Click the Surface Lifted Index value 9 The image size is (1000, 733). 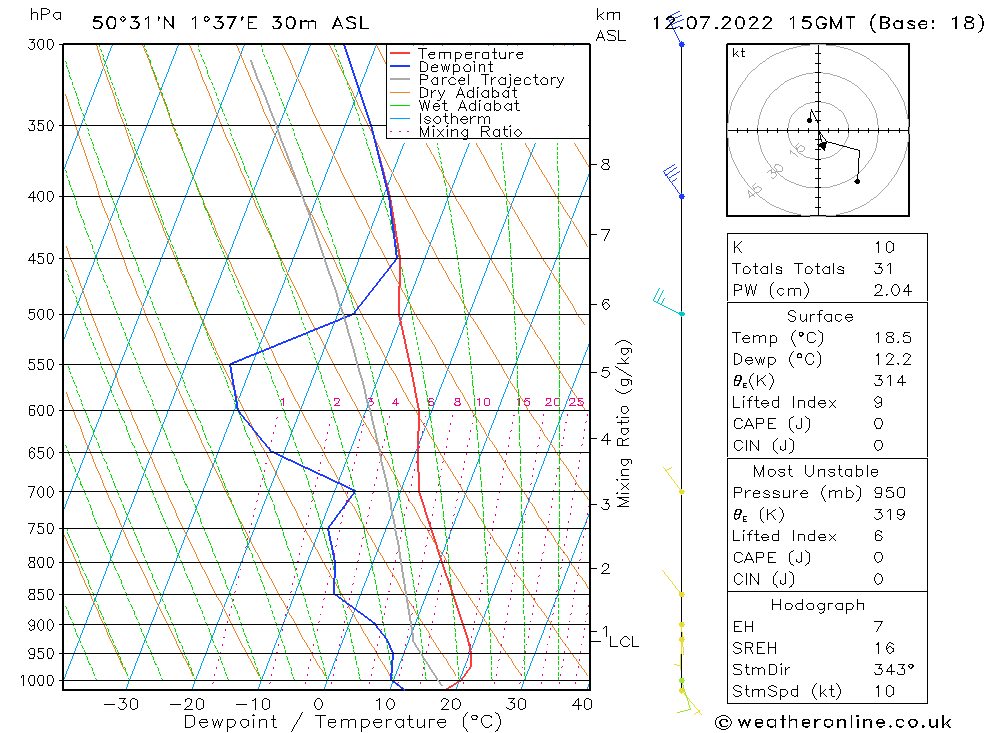pyautogui.click(x=879, y=403)
